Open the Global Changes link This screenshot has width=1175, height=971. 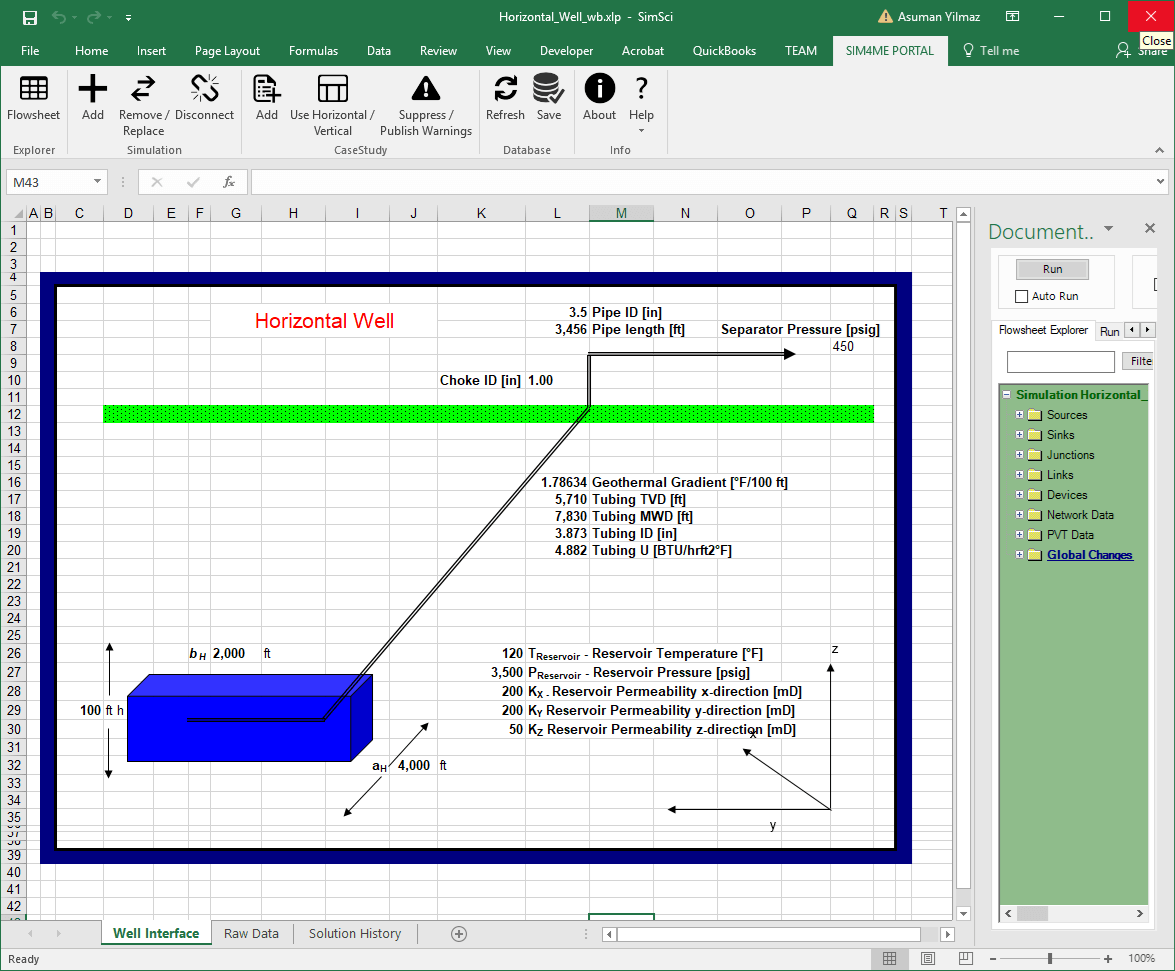(1089, 555)
